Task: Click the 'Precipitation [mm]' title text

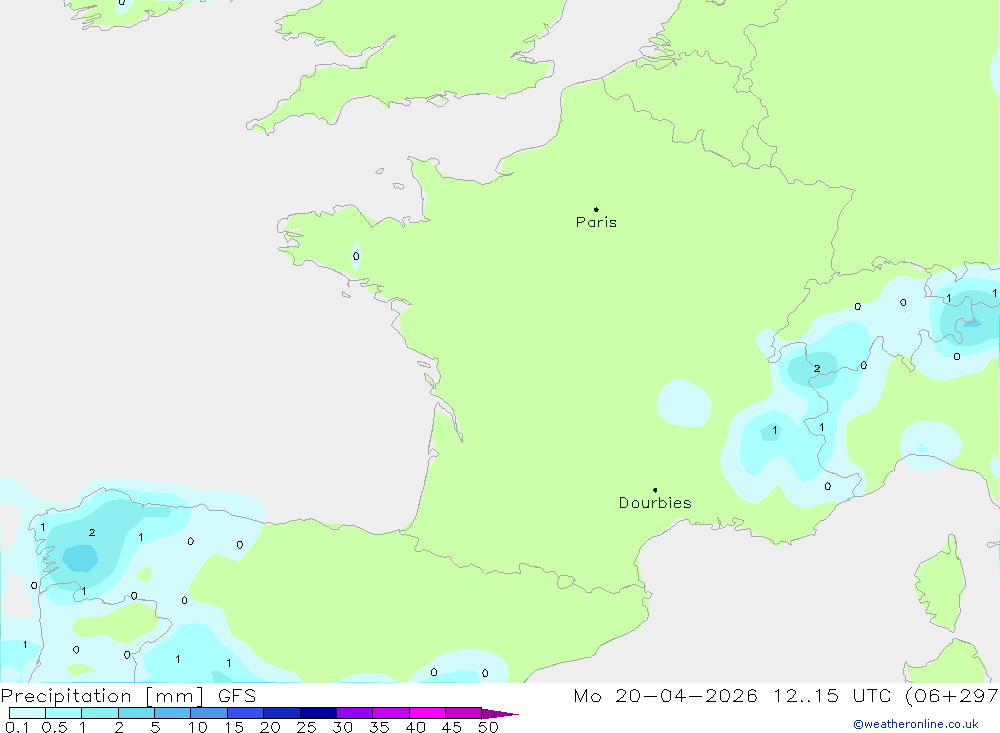Action: [102, 696]
